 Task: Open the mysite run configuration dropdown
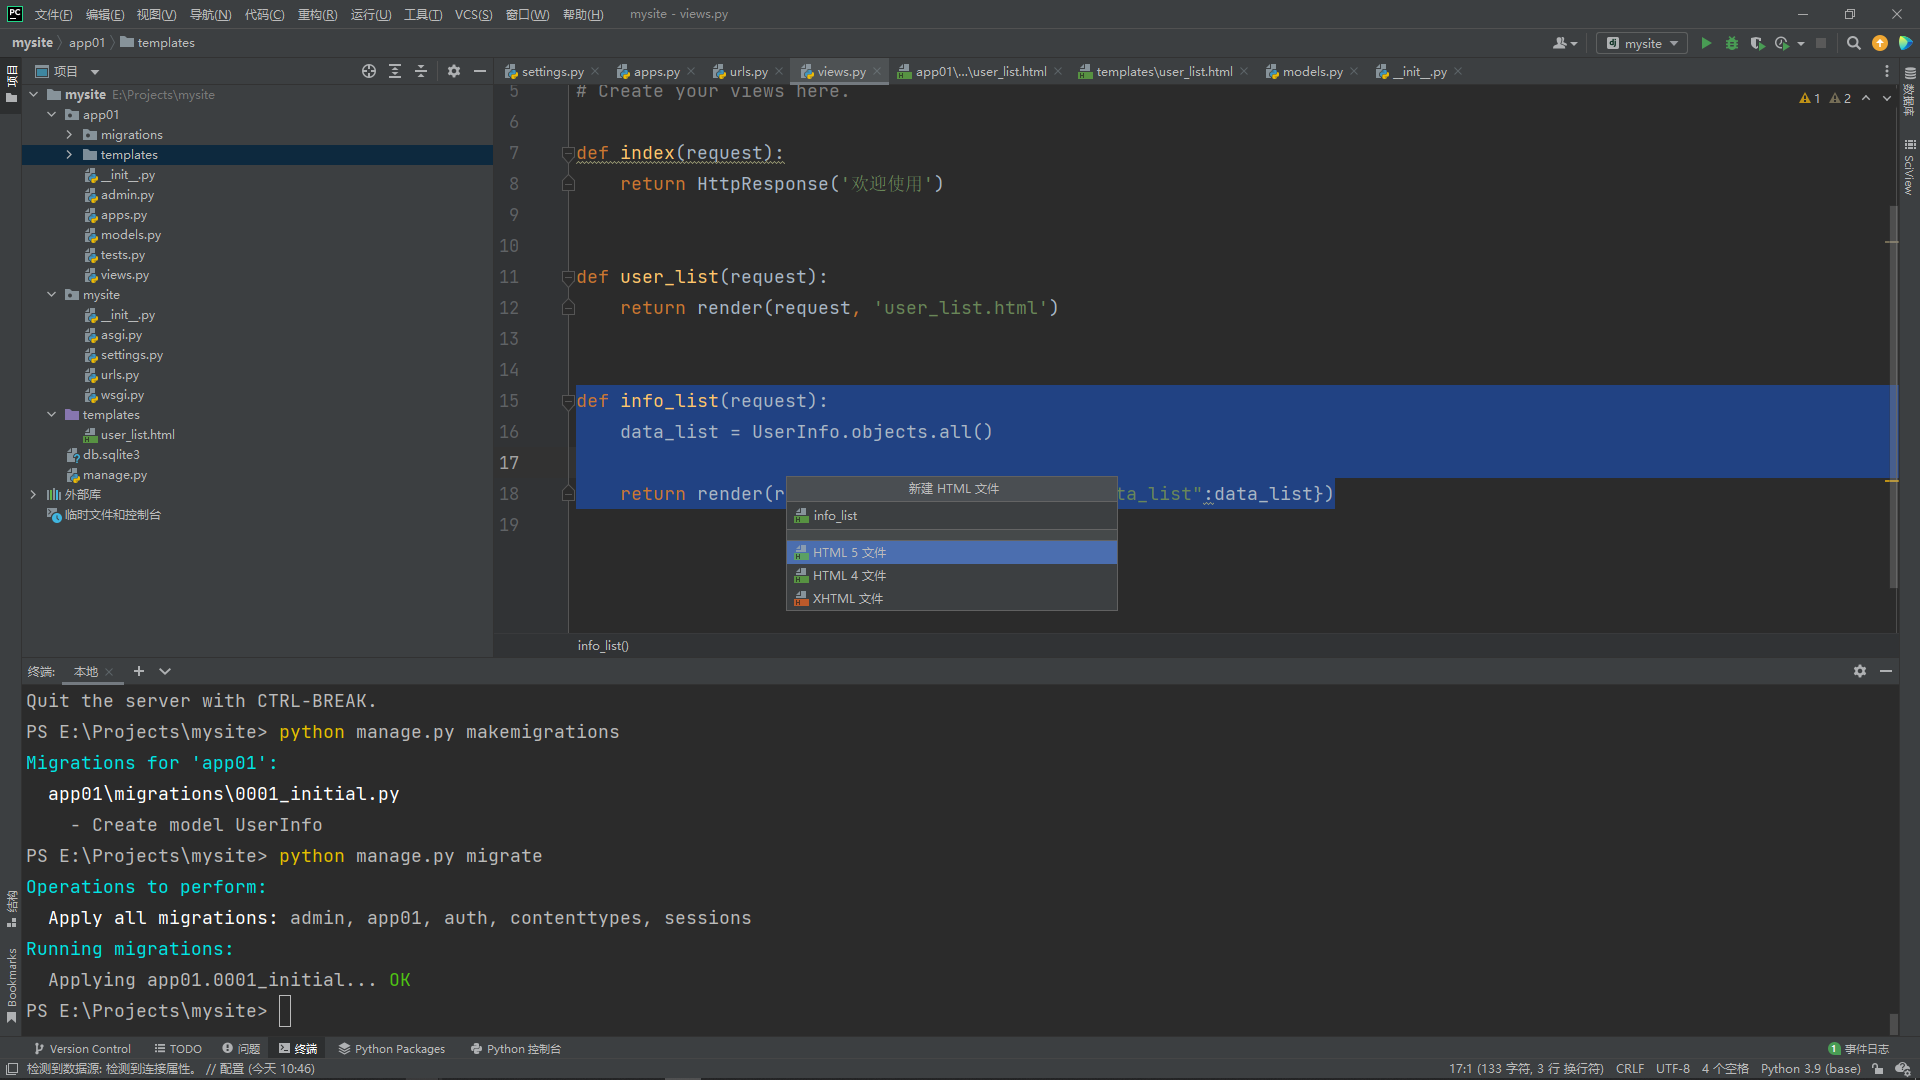(1642, 43)
